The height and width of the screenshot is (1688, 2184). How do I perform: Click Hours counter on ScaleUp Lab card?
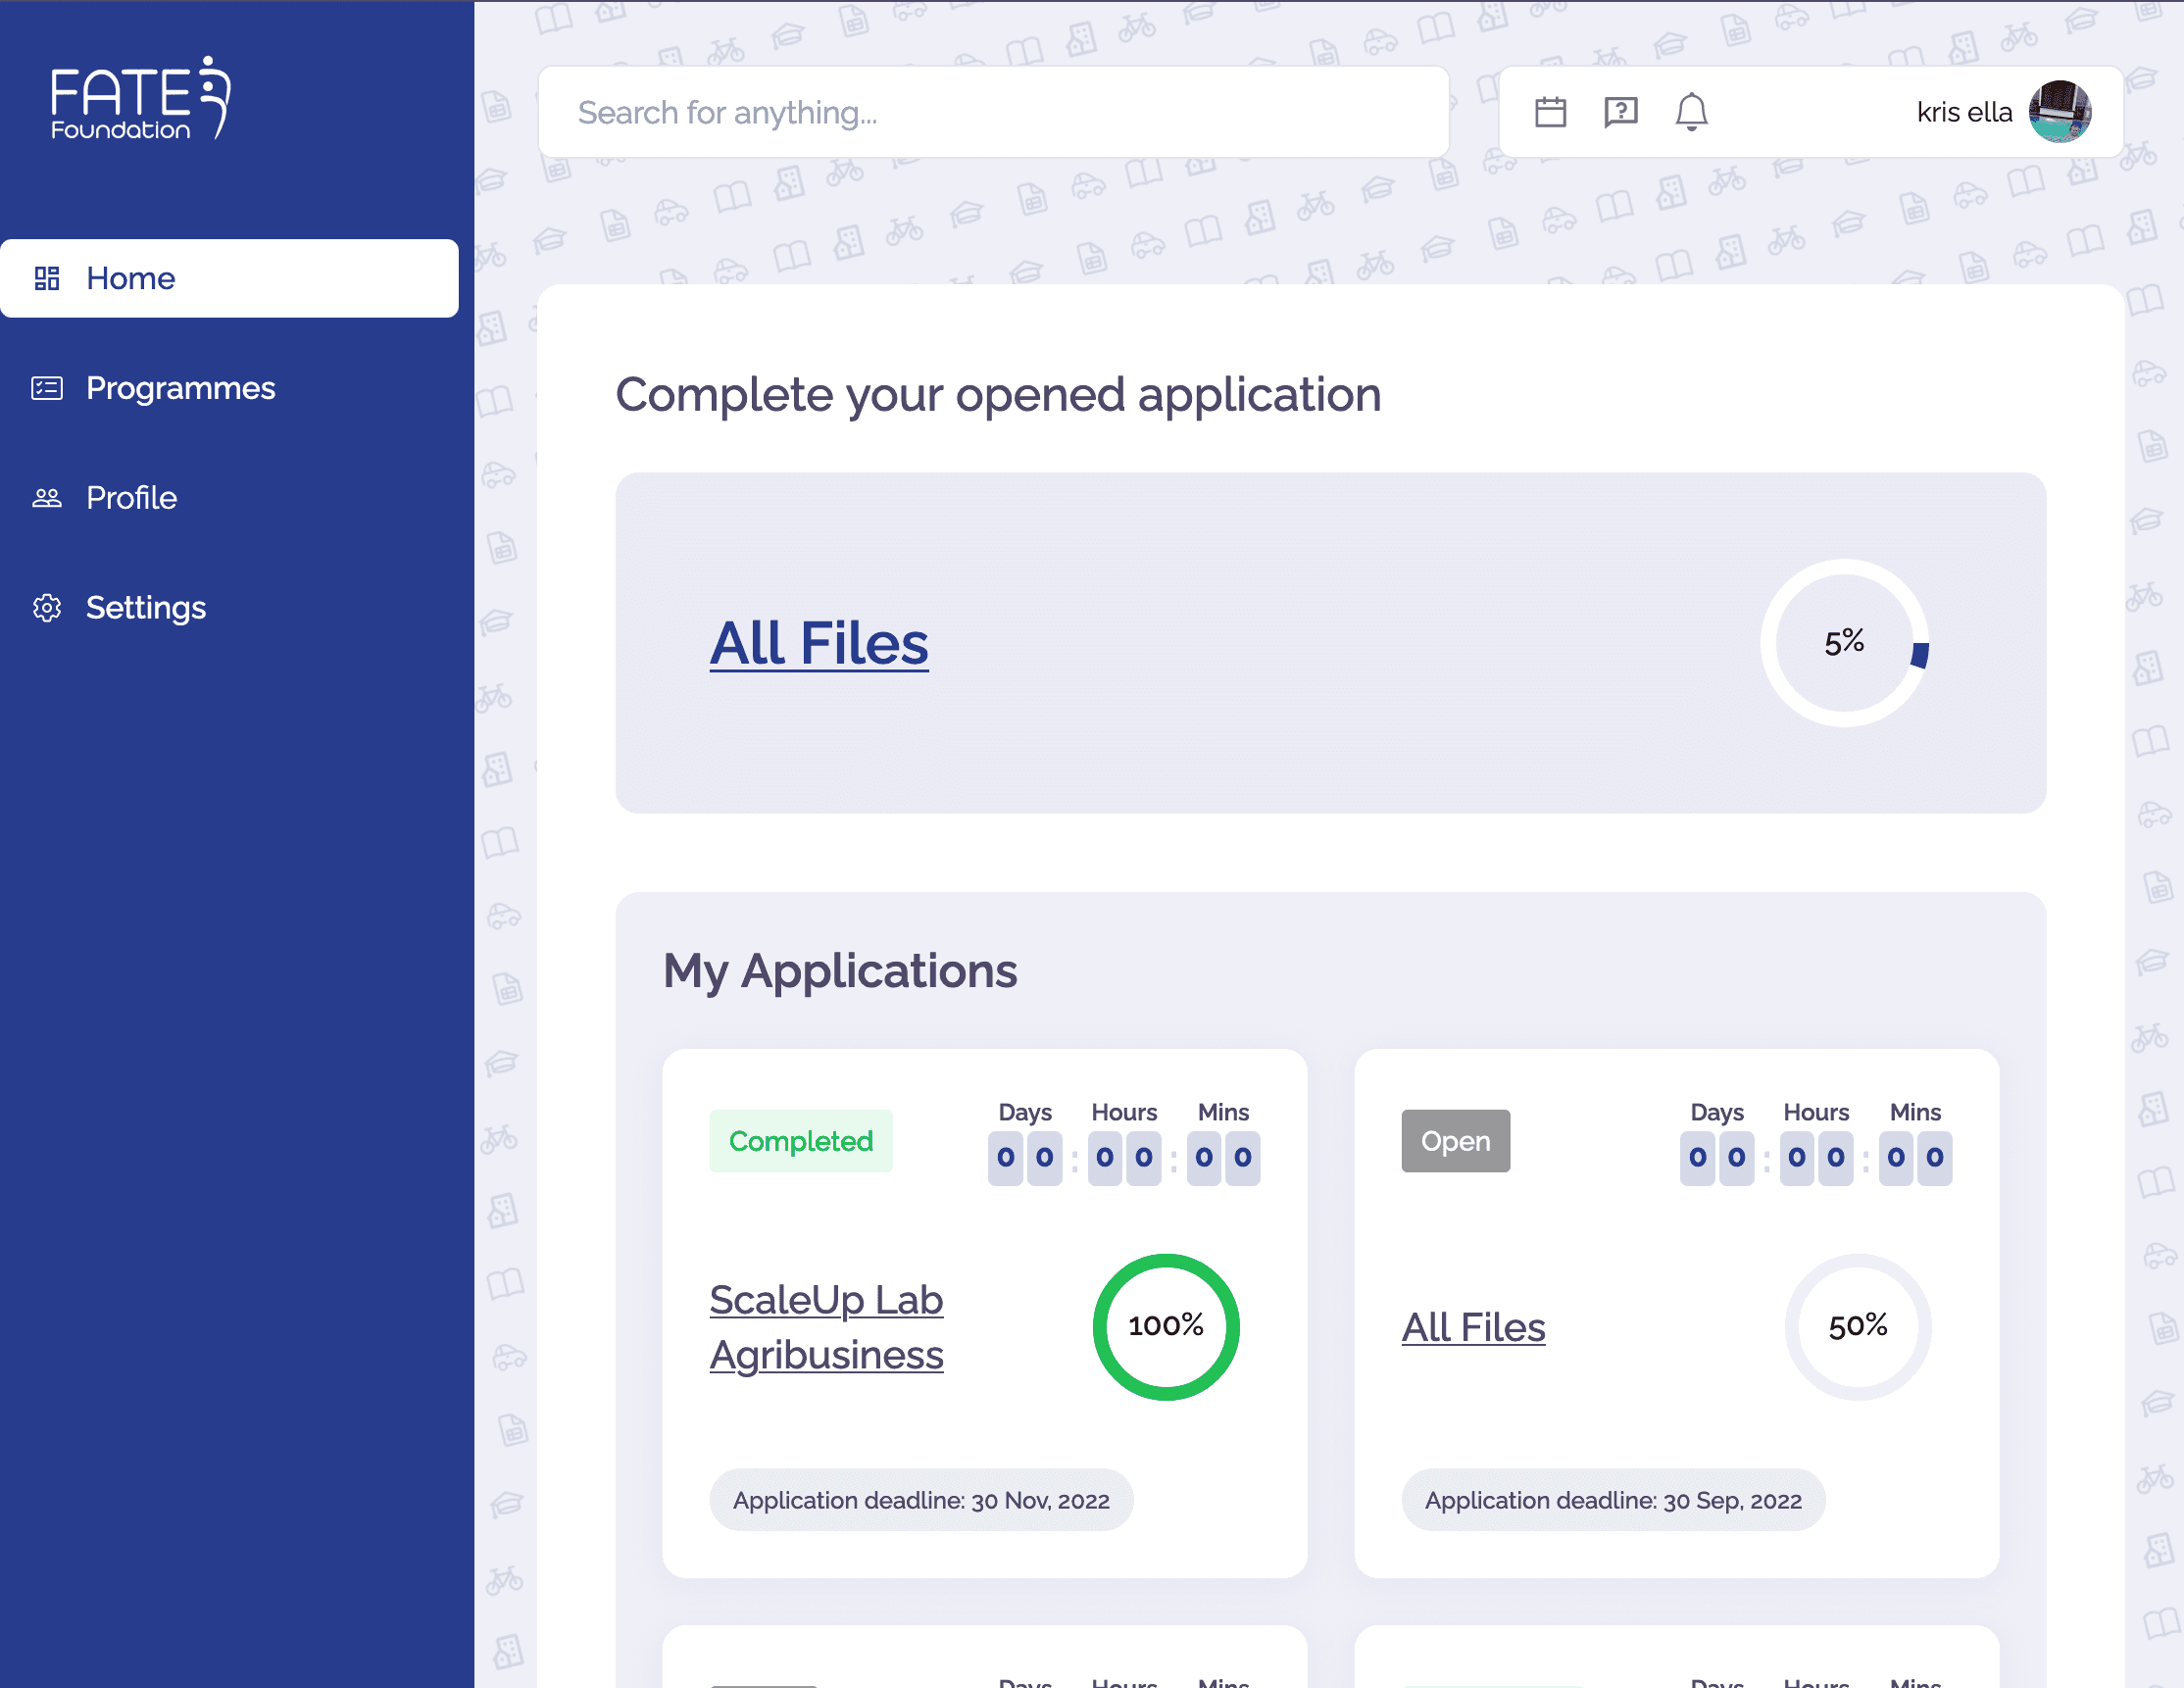(x=1124, y=1158)
